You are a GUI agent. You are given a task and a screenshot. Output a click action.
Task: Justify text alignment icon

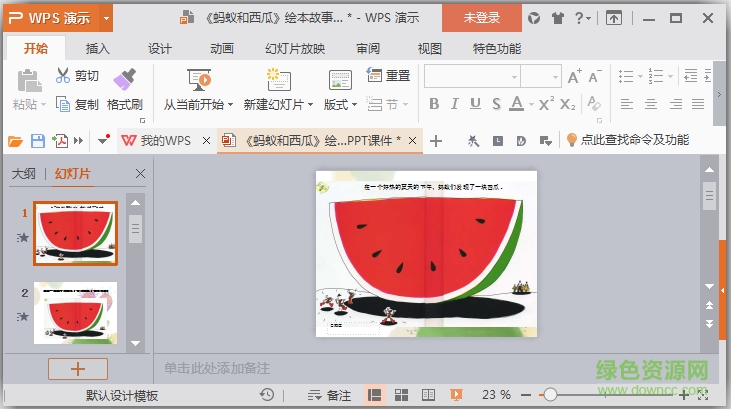click(698, 104)
